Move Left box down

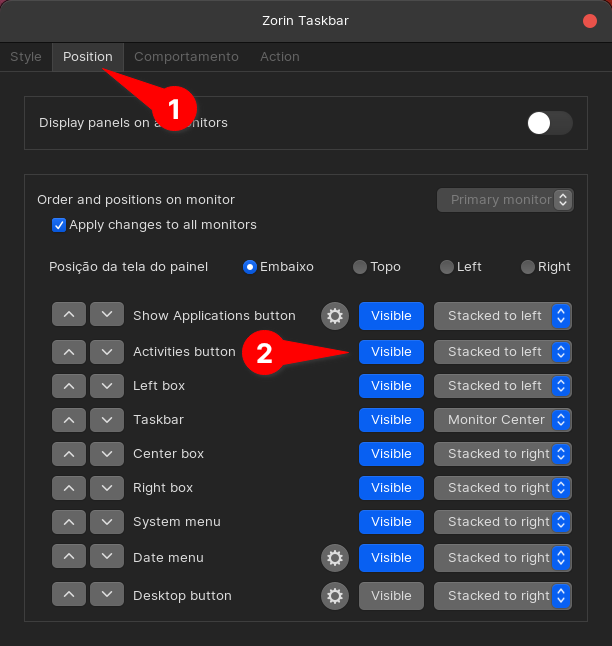[x=107, y=386]
